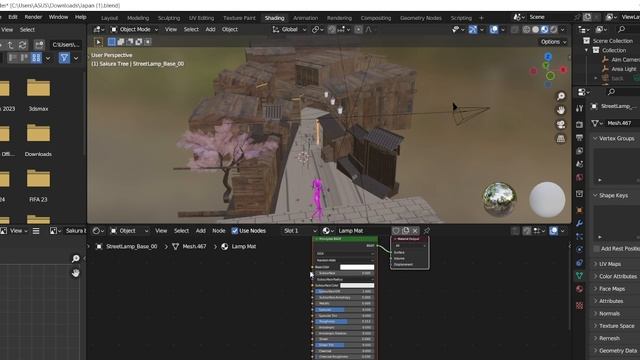Image resolution: width=640 pixels, height=360 pixels.
Task: Click the red X axis on navigation gizmo
Action: click(x=563, y=70)
